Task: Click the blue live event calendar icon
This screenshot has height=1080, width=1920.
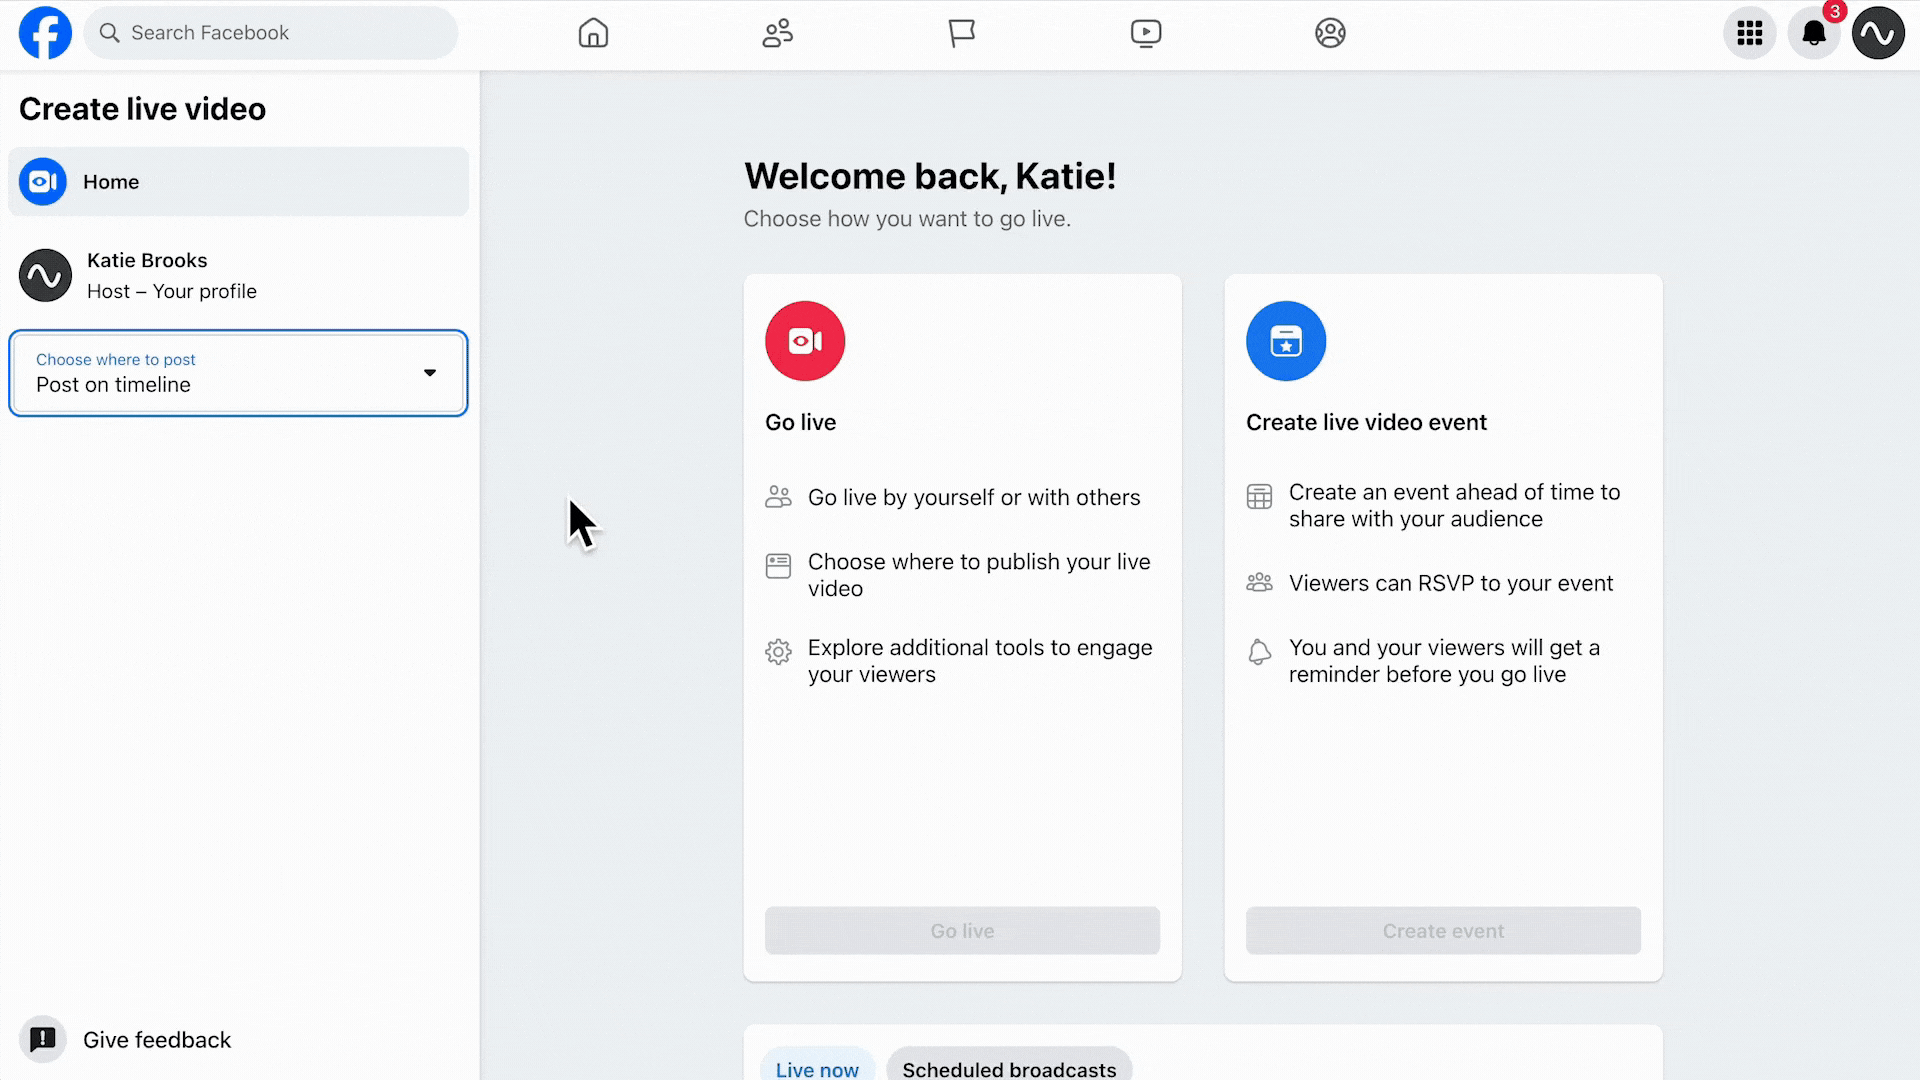Action: pos(1286,341)
